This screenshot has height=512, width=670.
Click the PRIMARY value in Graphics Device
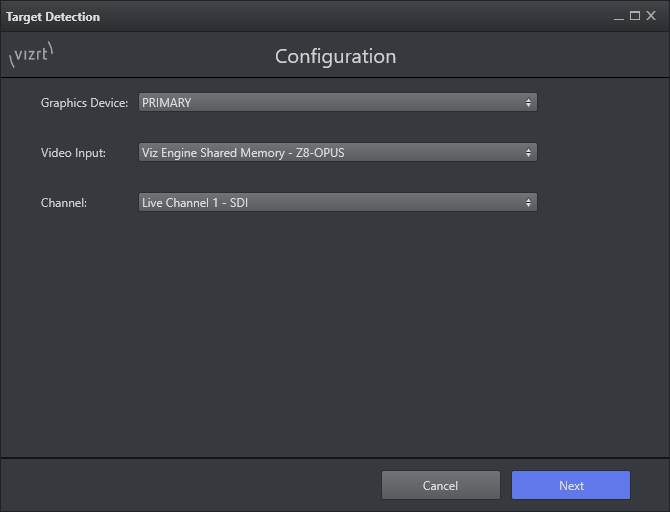167,103
